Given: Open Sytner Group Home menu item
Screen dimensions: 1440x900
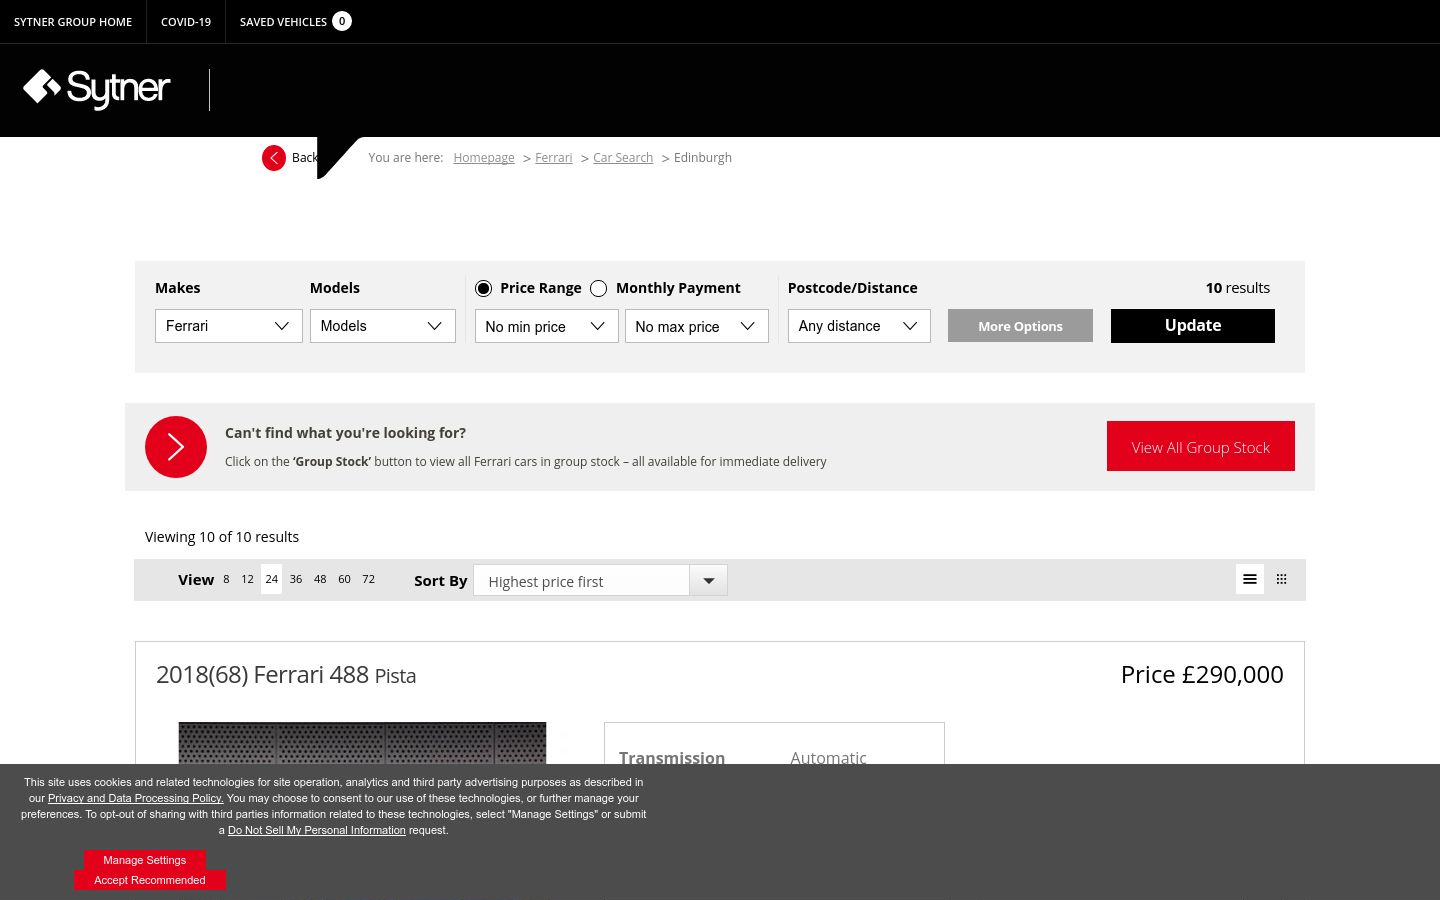Looking at the screenshot, I should click(73, 22).
